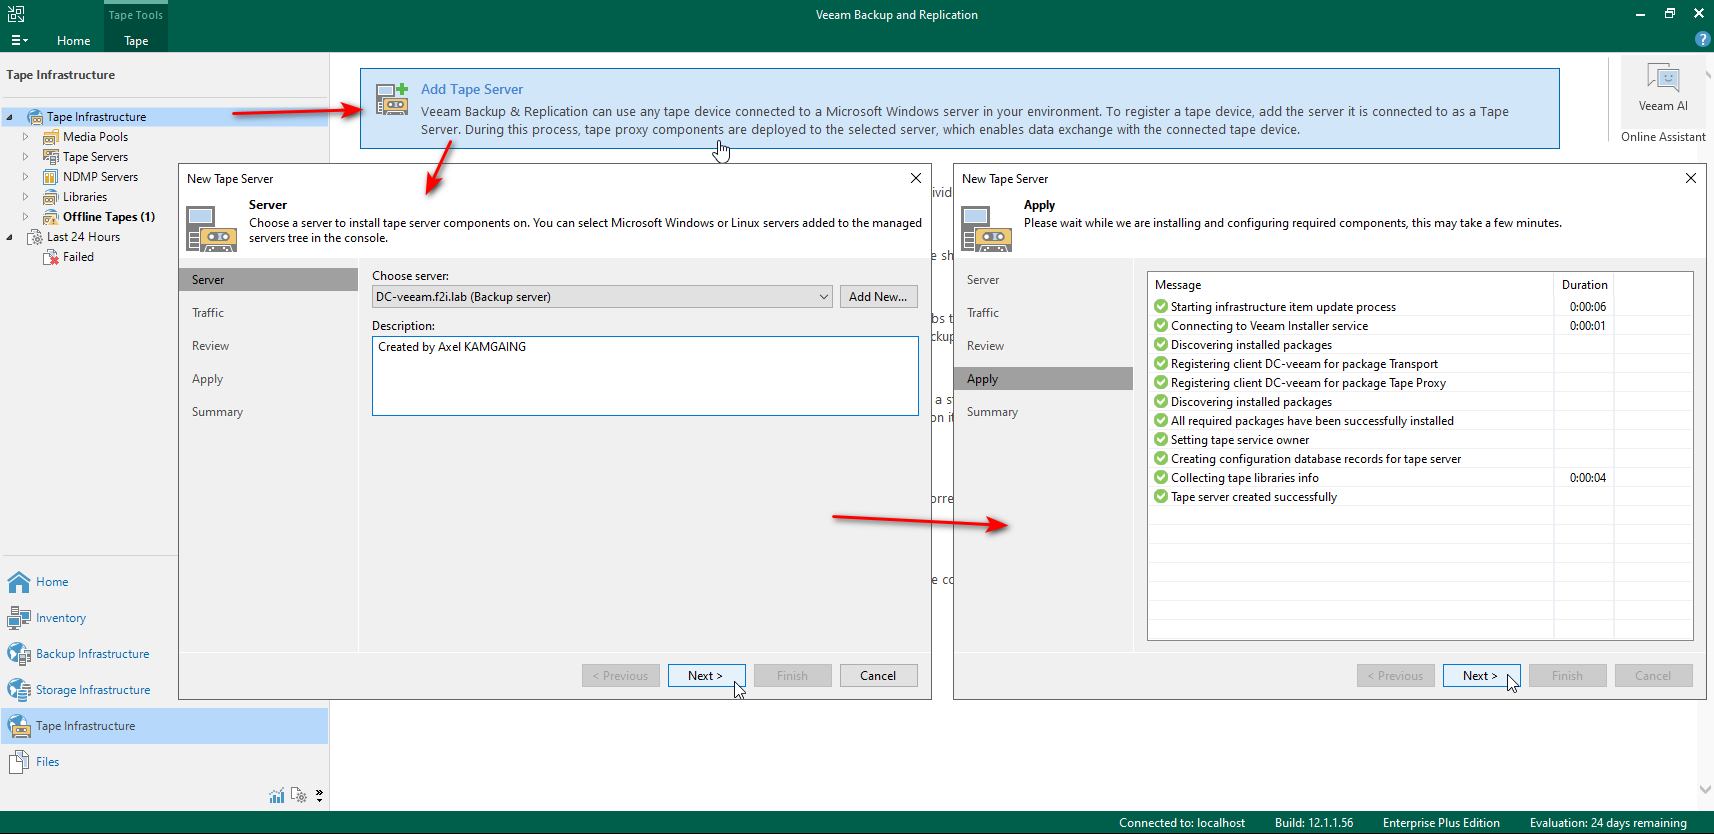Select Offline Tapes (1) in tree

coord(109,217)
